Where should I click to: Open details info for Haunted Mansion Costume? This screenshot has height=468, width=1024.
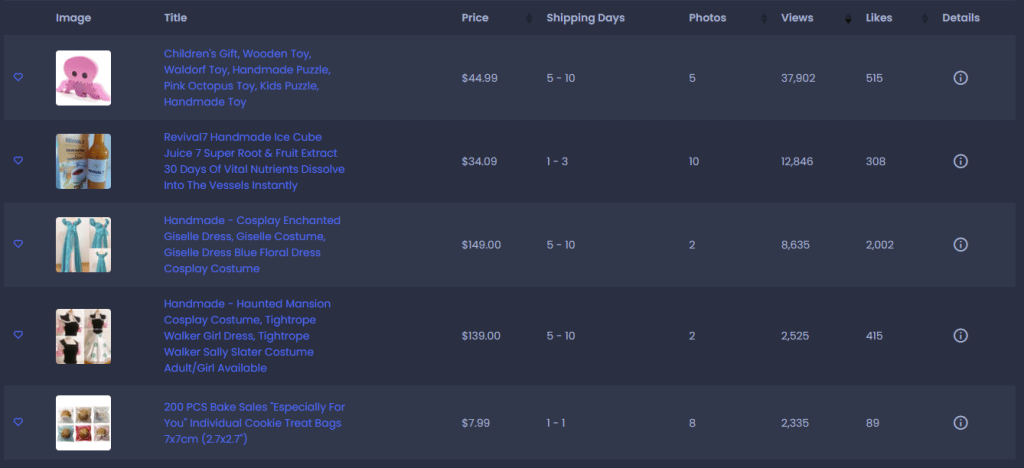(960, 335)
